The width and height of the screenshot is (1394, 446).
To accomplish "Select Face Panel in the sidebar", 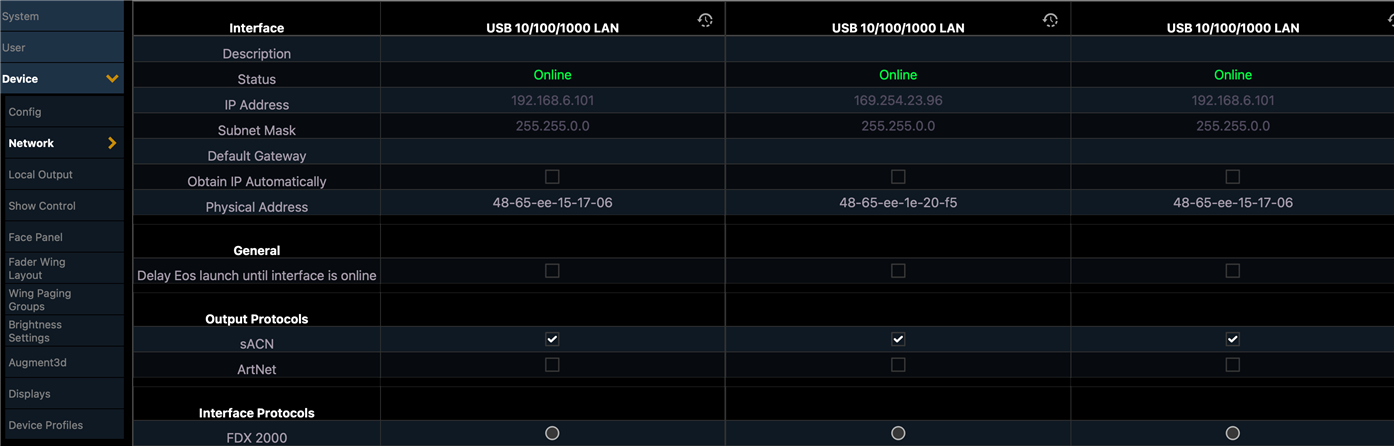I will coord(36,237).
